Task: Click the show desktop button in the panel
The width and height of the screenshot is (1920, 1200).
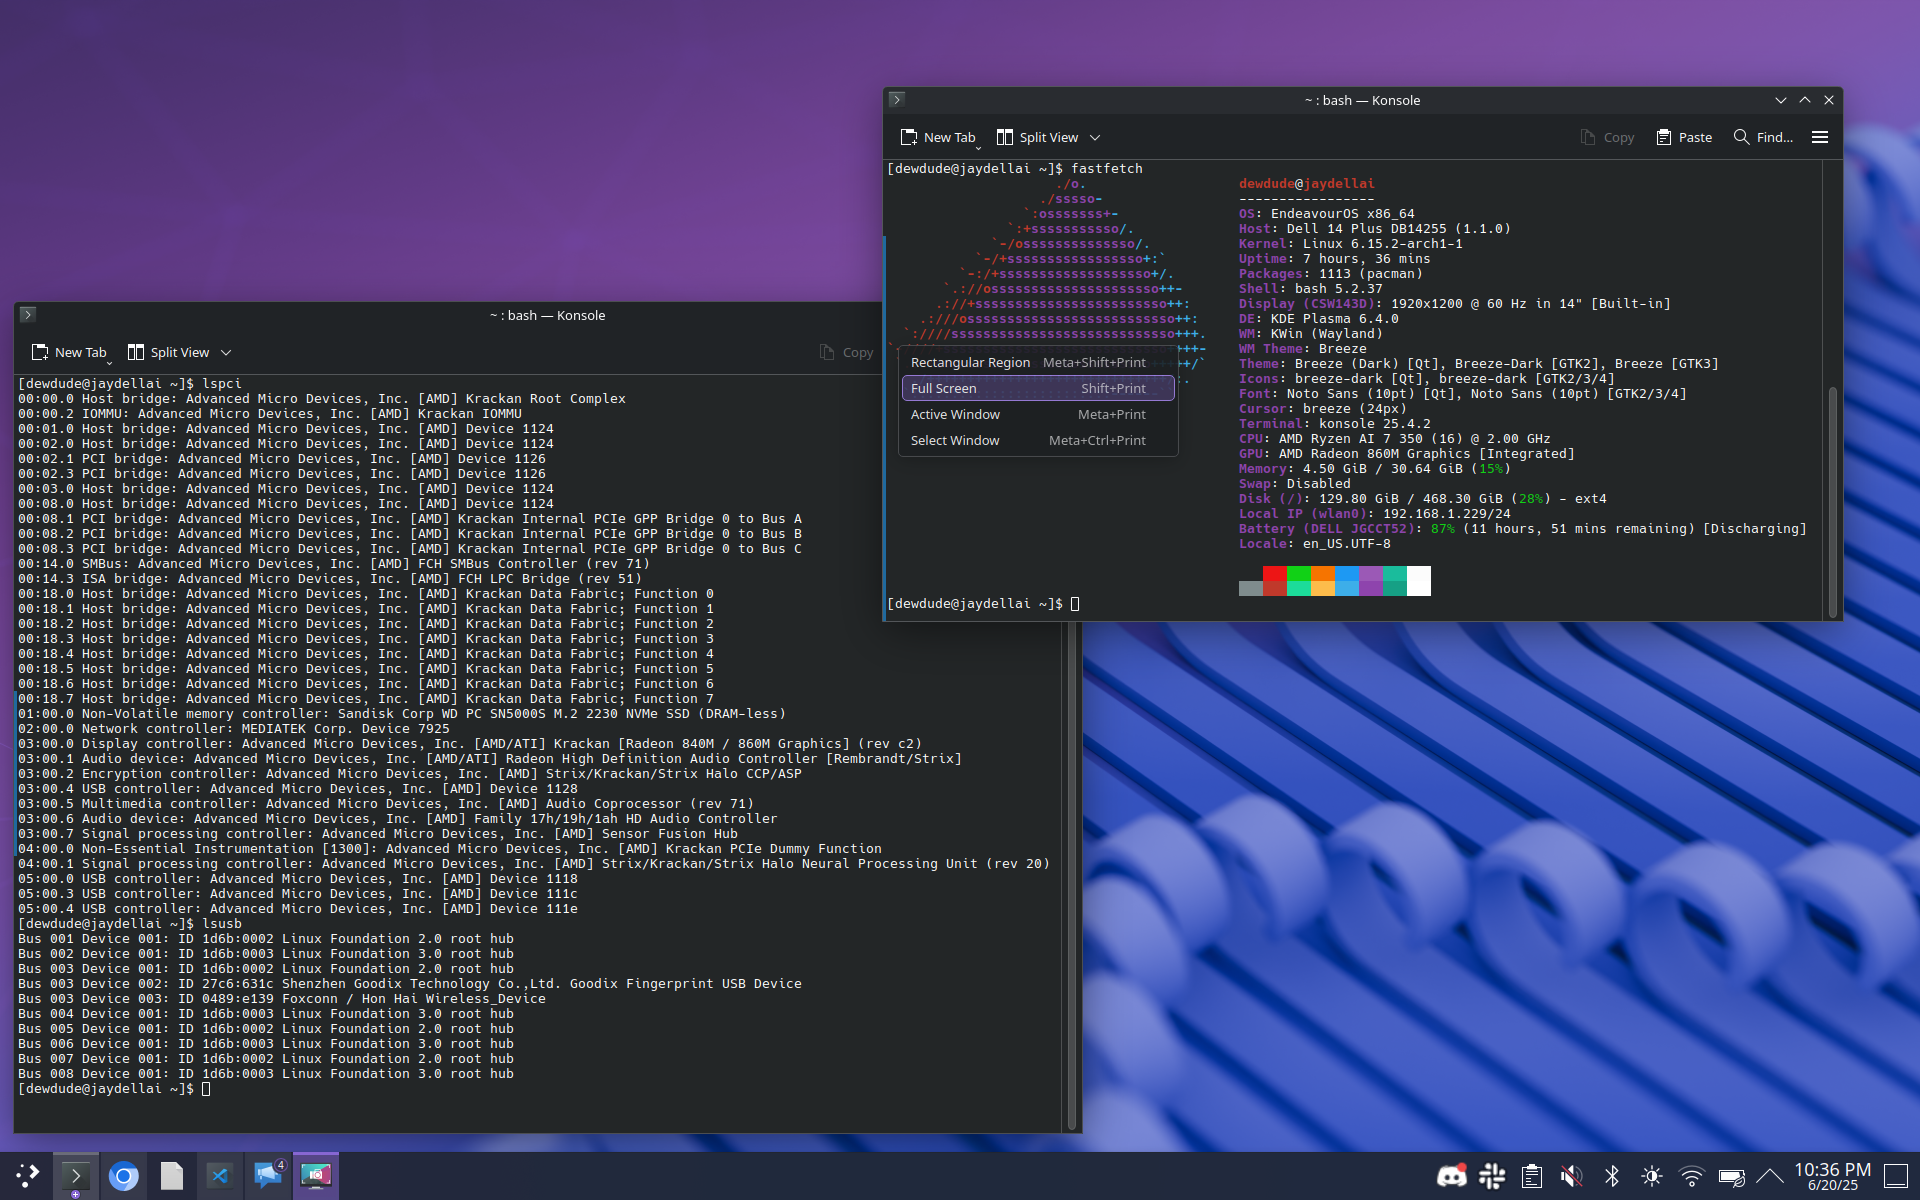Action: pyautogui.click(x=1896, y=1176)
